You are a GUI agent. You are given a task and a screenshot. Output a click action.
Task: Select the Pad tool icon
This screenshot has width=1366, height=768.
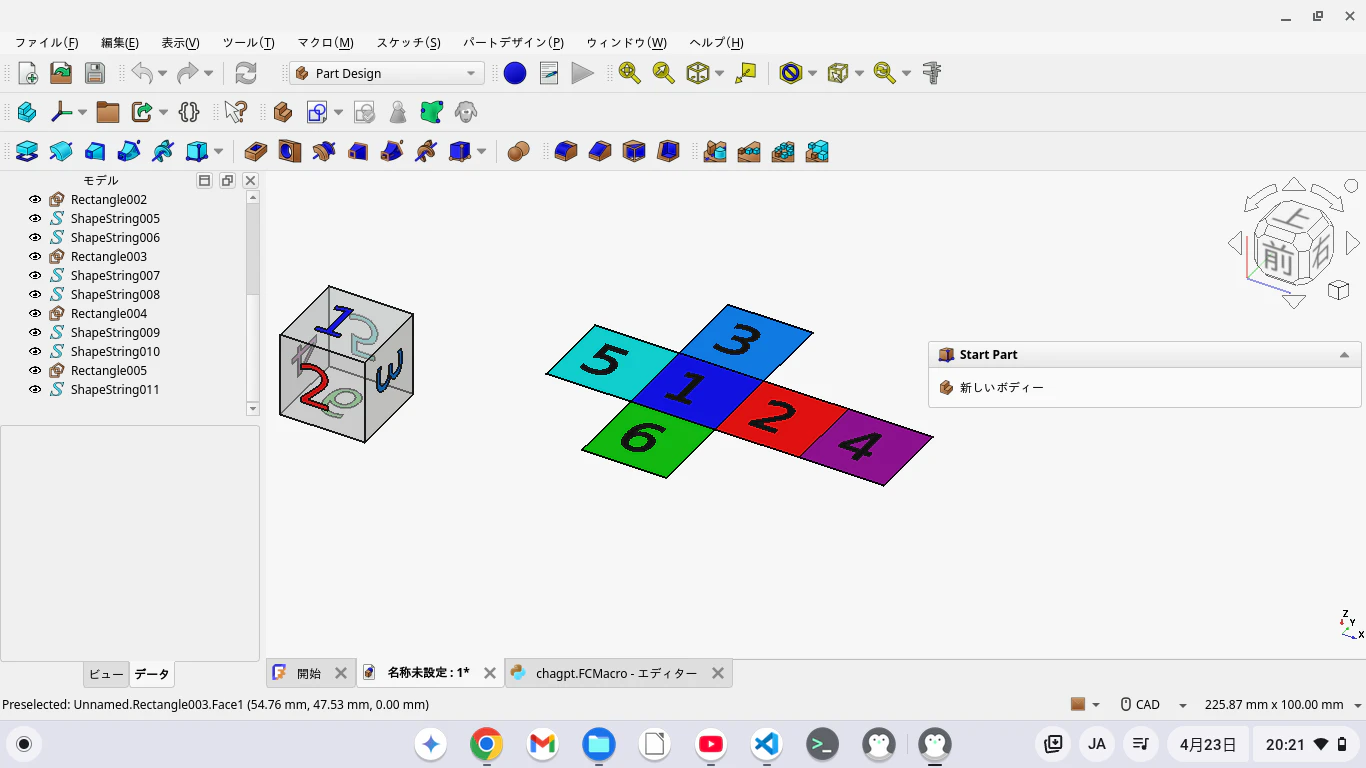click(27, 151)
